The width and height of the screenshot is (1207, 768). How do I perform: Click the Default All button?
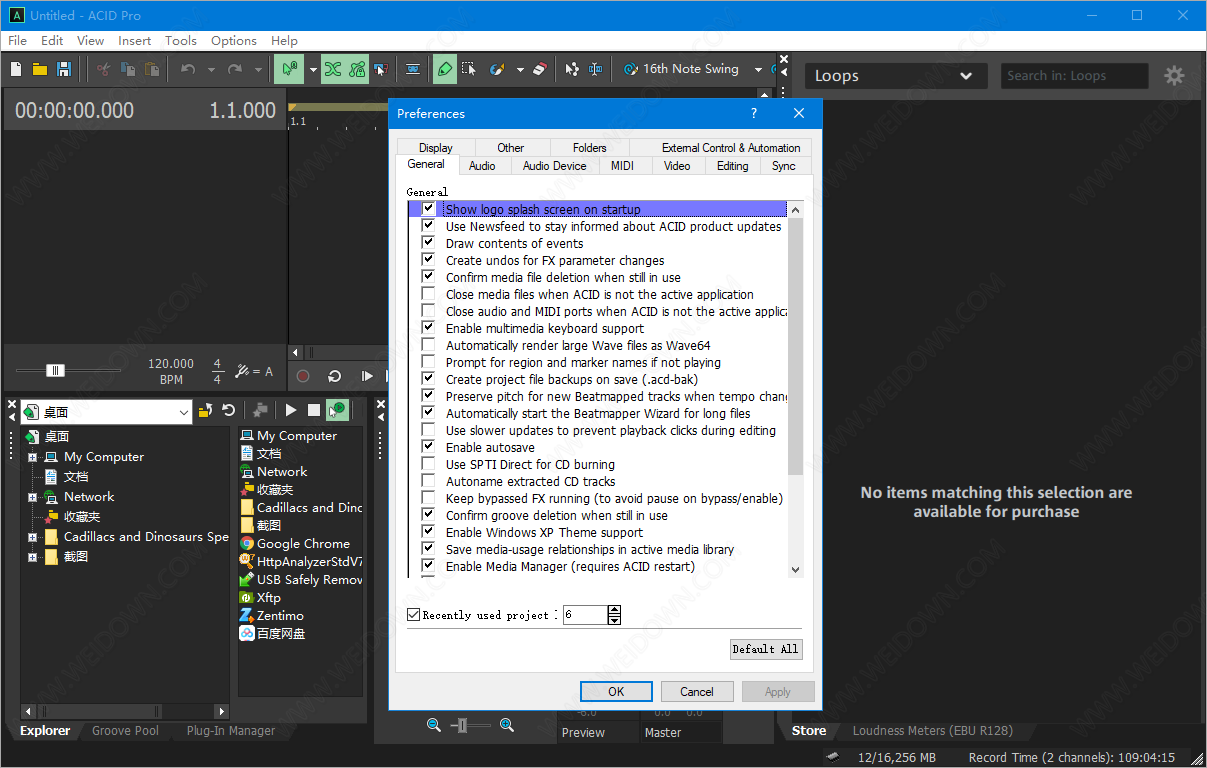pos(766,649)
